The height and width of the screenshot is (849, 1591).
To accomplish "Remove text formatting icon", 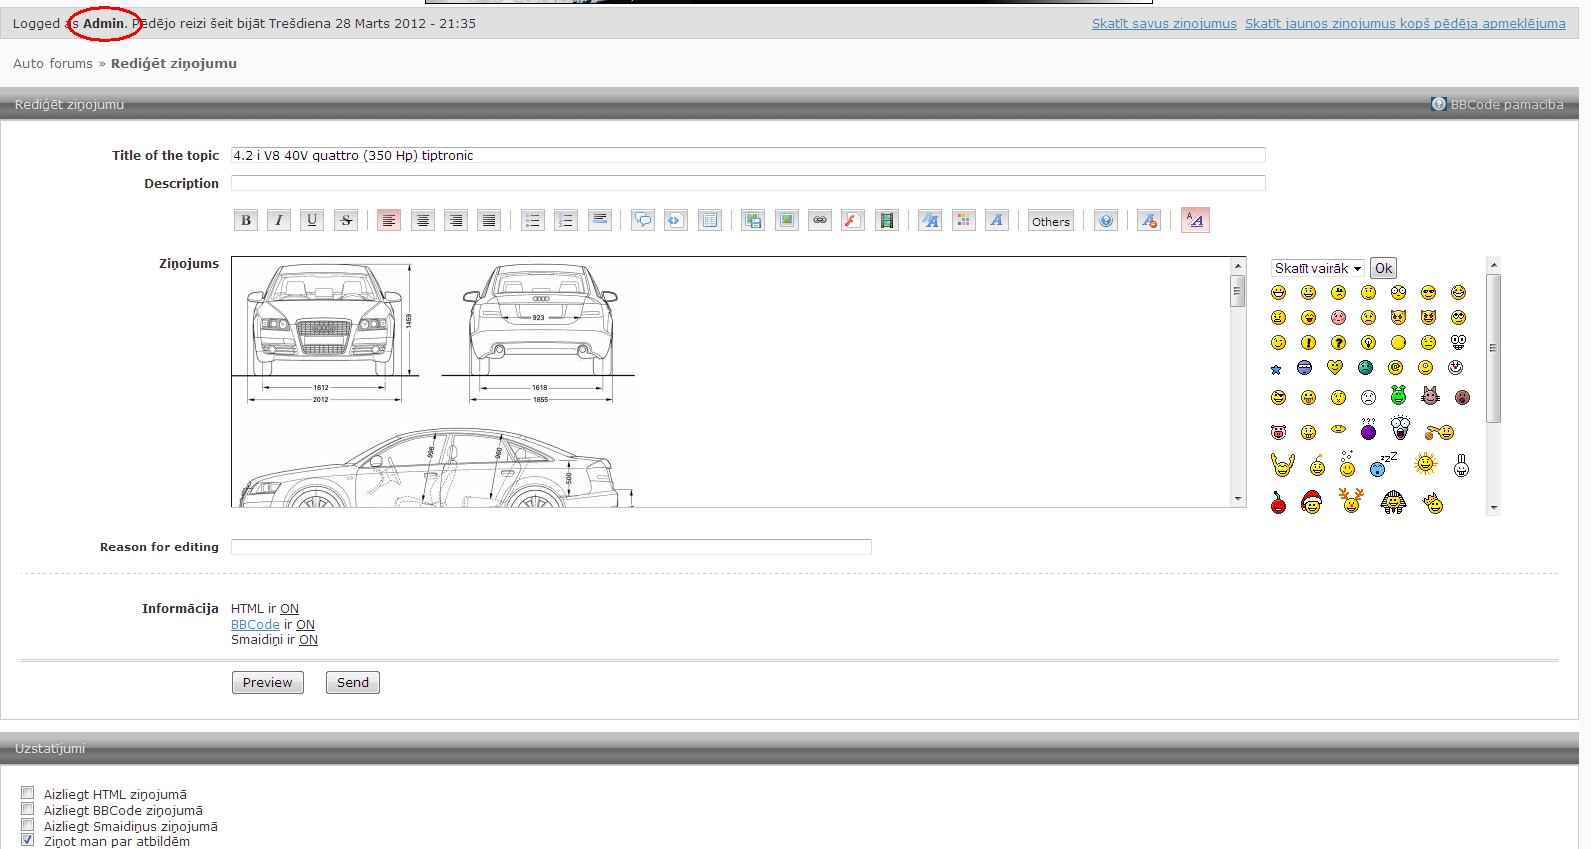I will [x=1149, y=220].
